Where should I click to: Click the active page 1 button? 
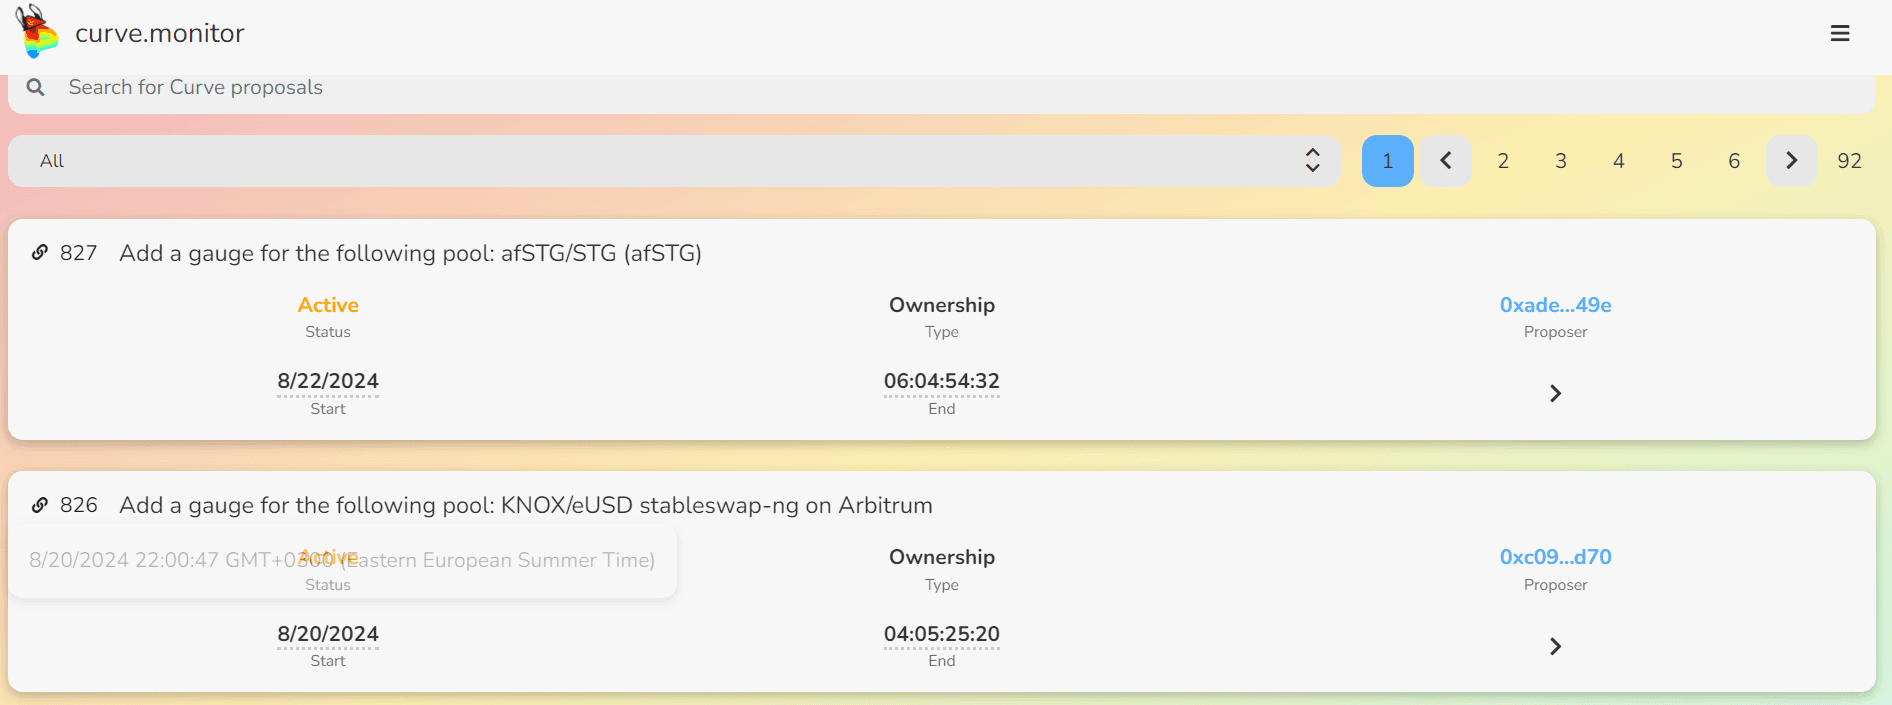1387,161
